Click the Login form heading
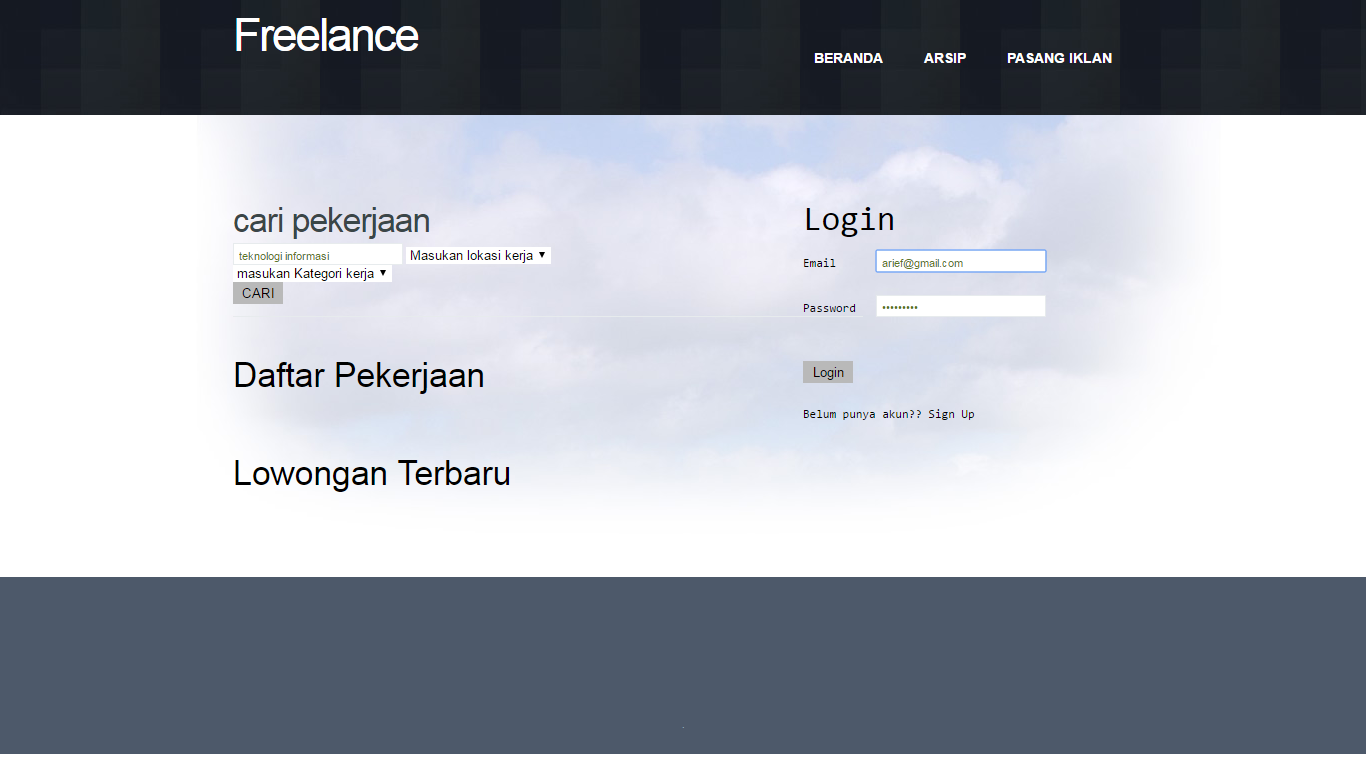1366x768 pixels. click(x=849, y=220)
